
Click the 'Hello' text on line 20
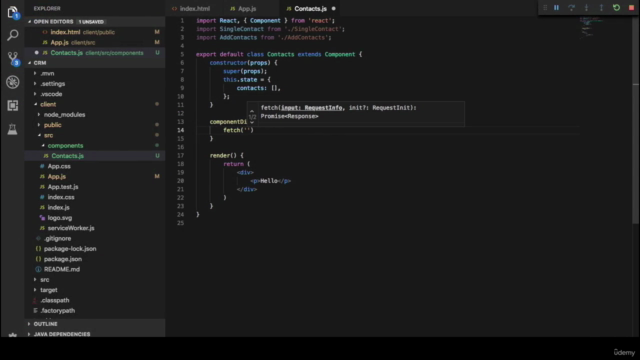(x=269, y=181)
